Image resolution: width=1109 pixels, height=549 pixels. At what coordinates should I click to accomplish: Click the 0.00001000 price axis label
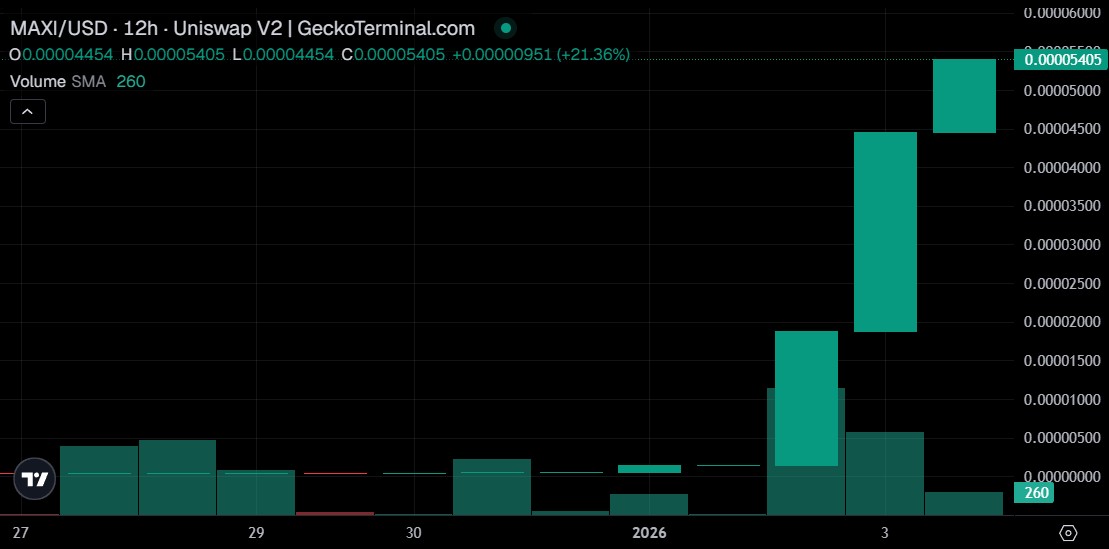1062,400
